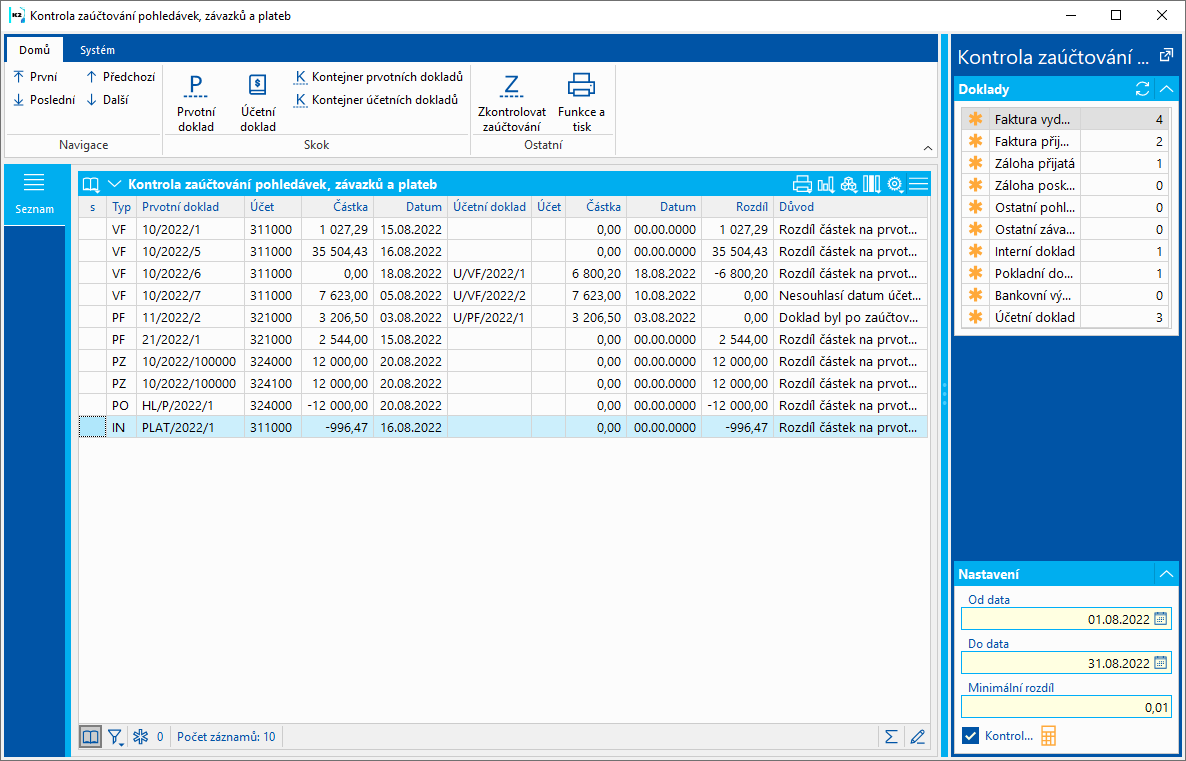Toggle the Kontrol... checkbox
The width and height of the screenshot is (1186, 761).
tap(970, 736)
